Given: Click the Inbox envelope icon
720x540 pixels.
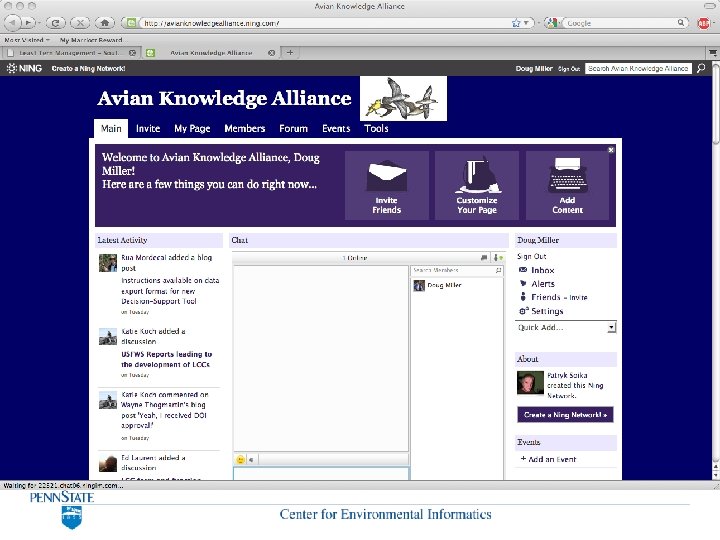Looking at the screenshot, I should pyautogui.click(x=523, y=270).
